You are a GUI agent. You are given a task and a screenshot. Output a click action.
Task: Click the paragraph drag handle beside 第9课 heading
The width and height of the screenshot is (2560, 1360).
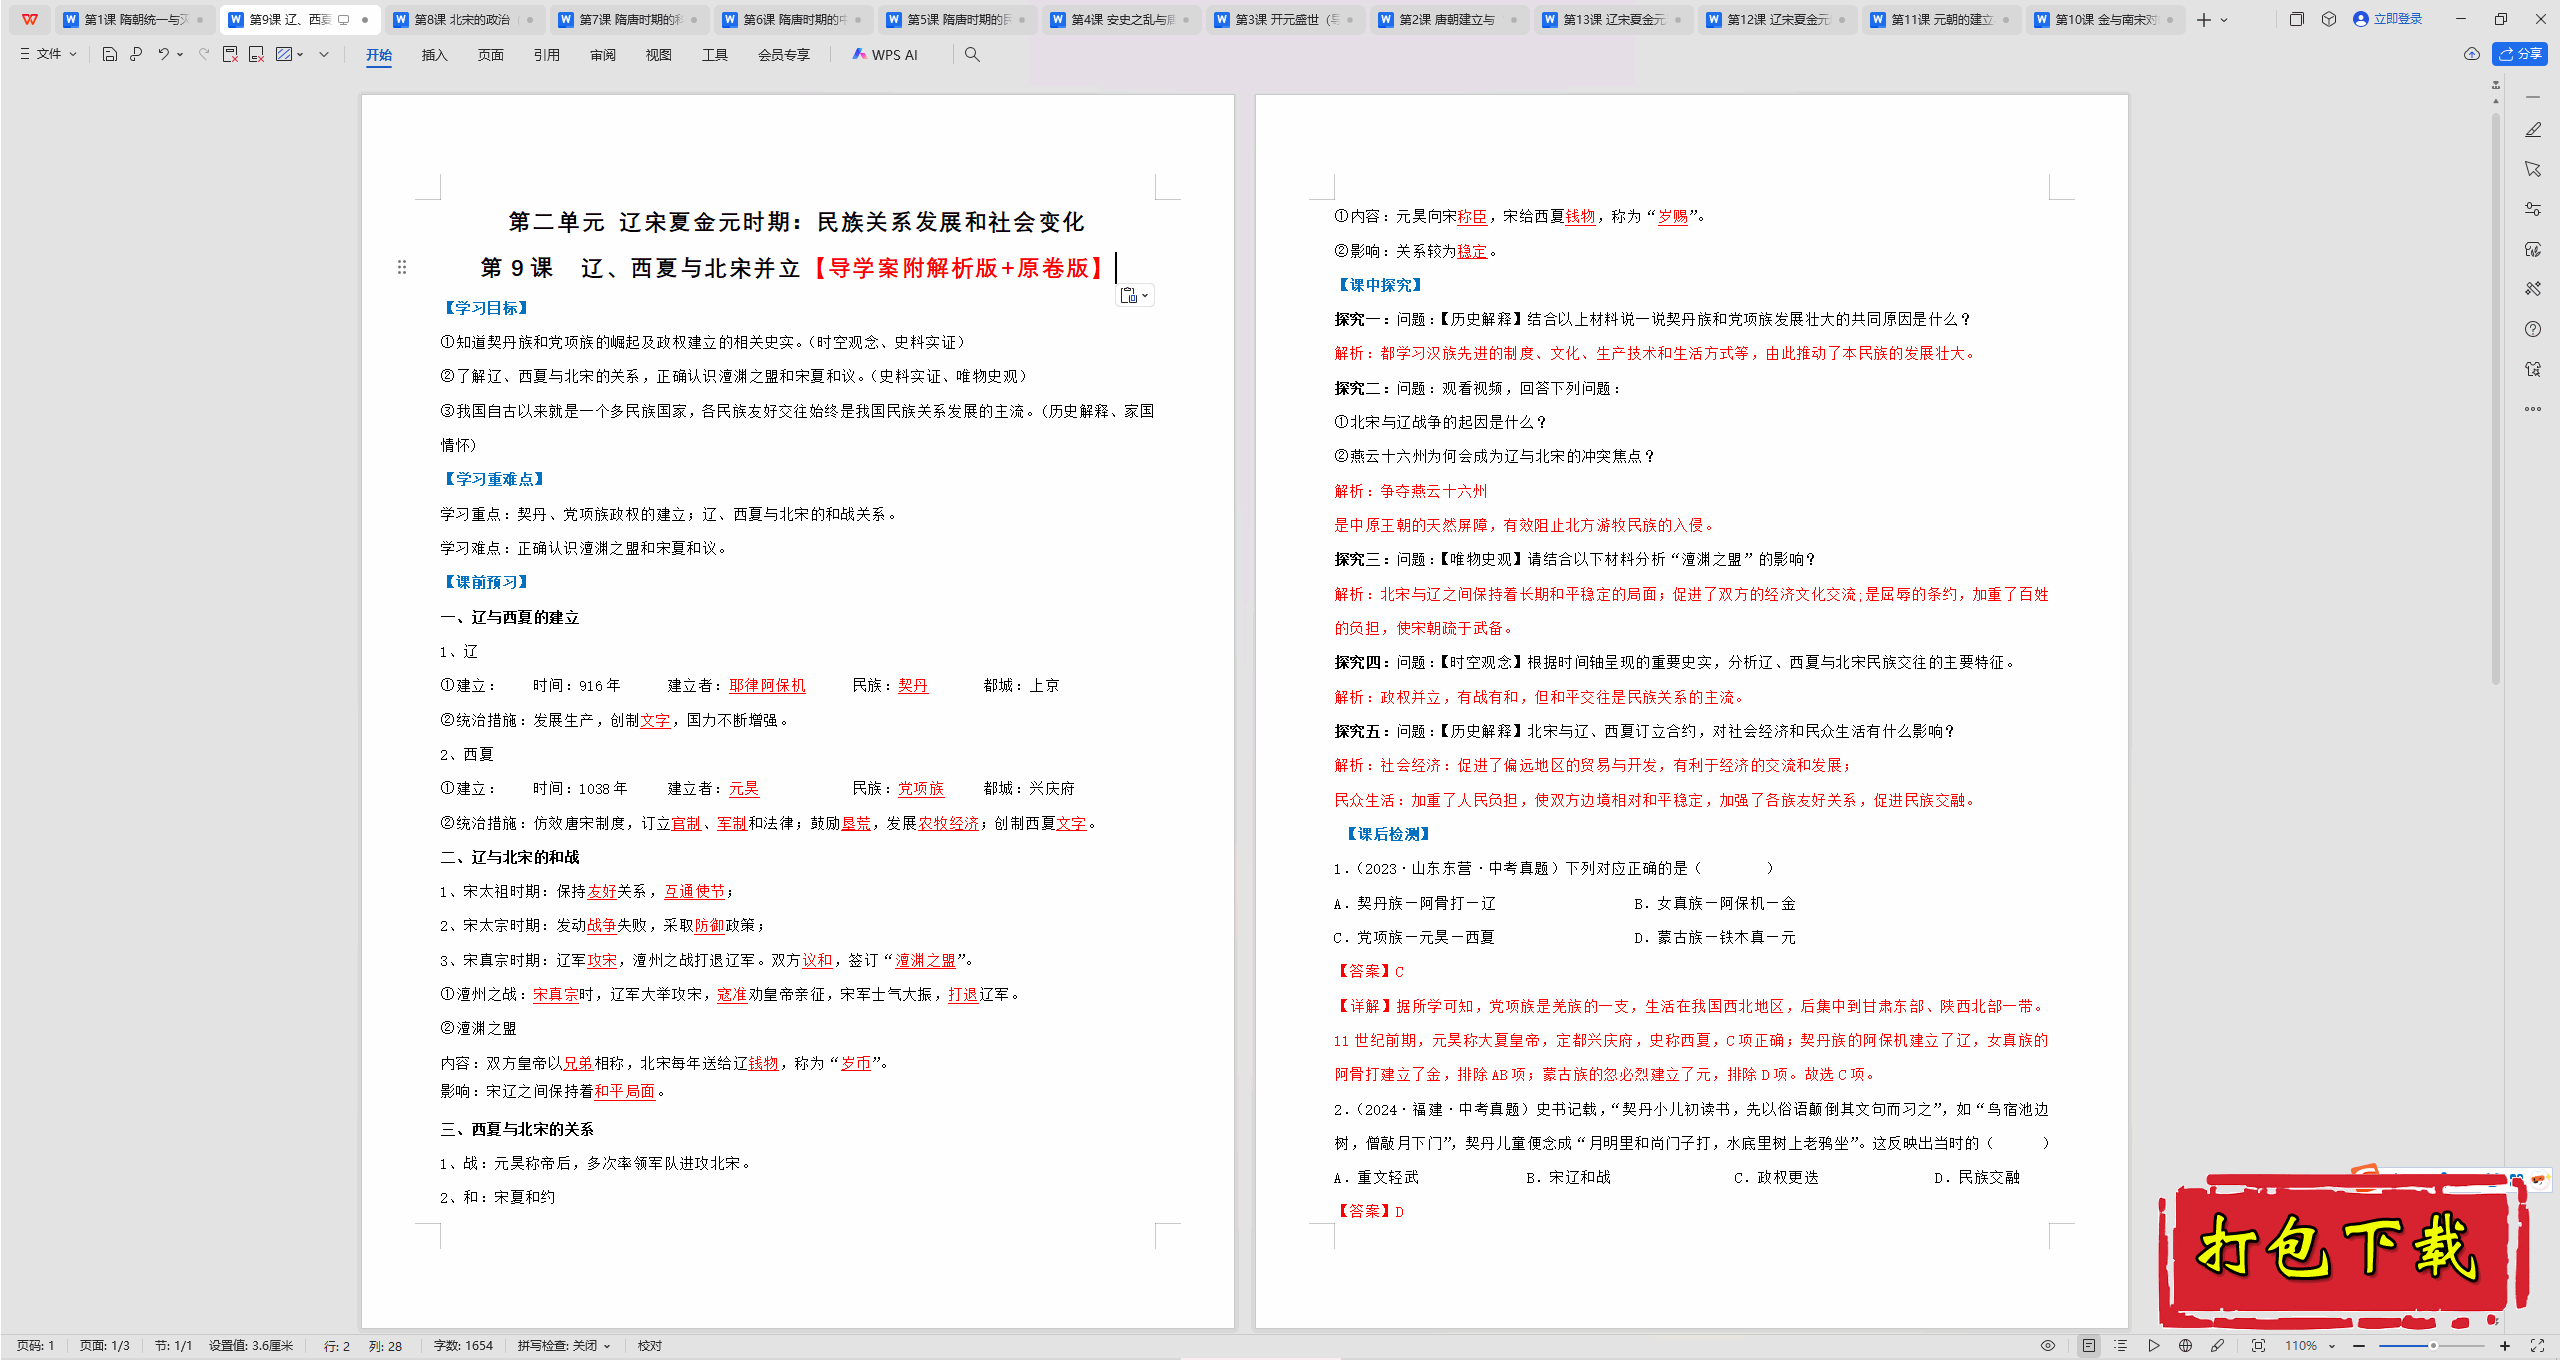click(402, 267)
